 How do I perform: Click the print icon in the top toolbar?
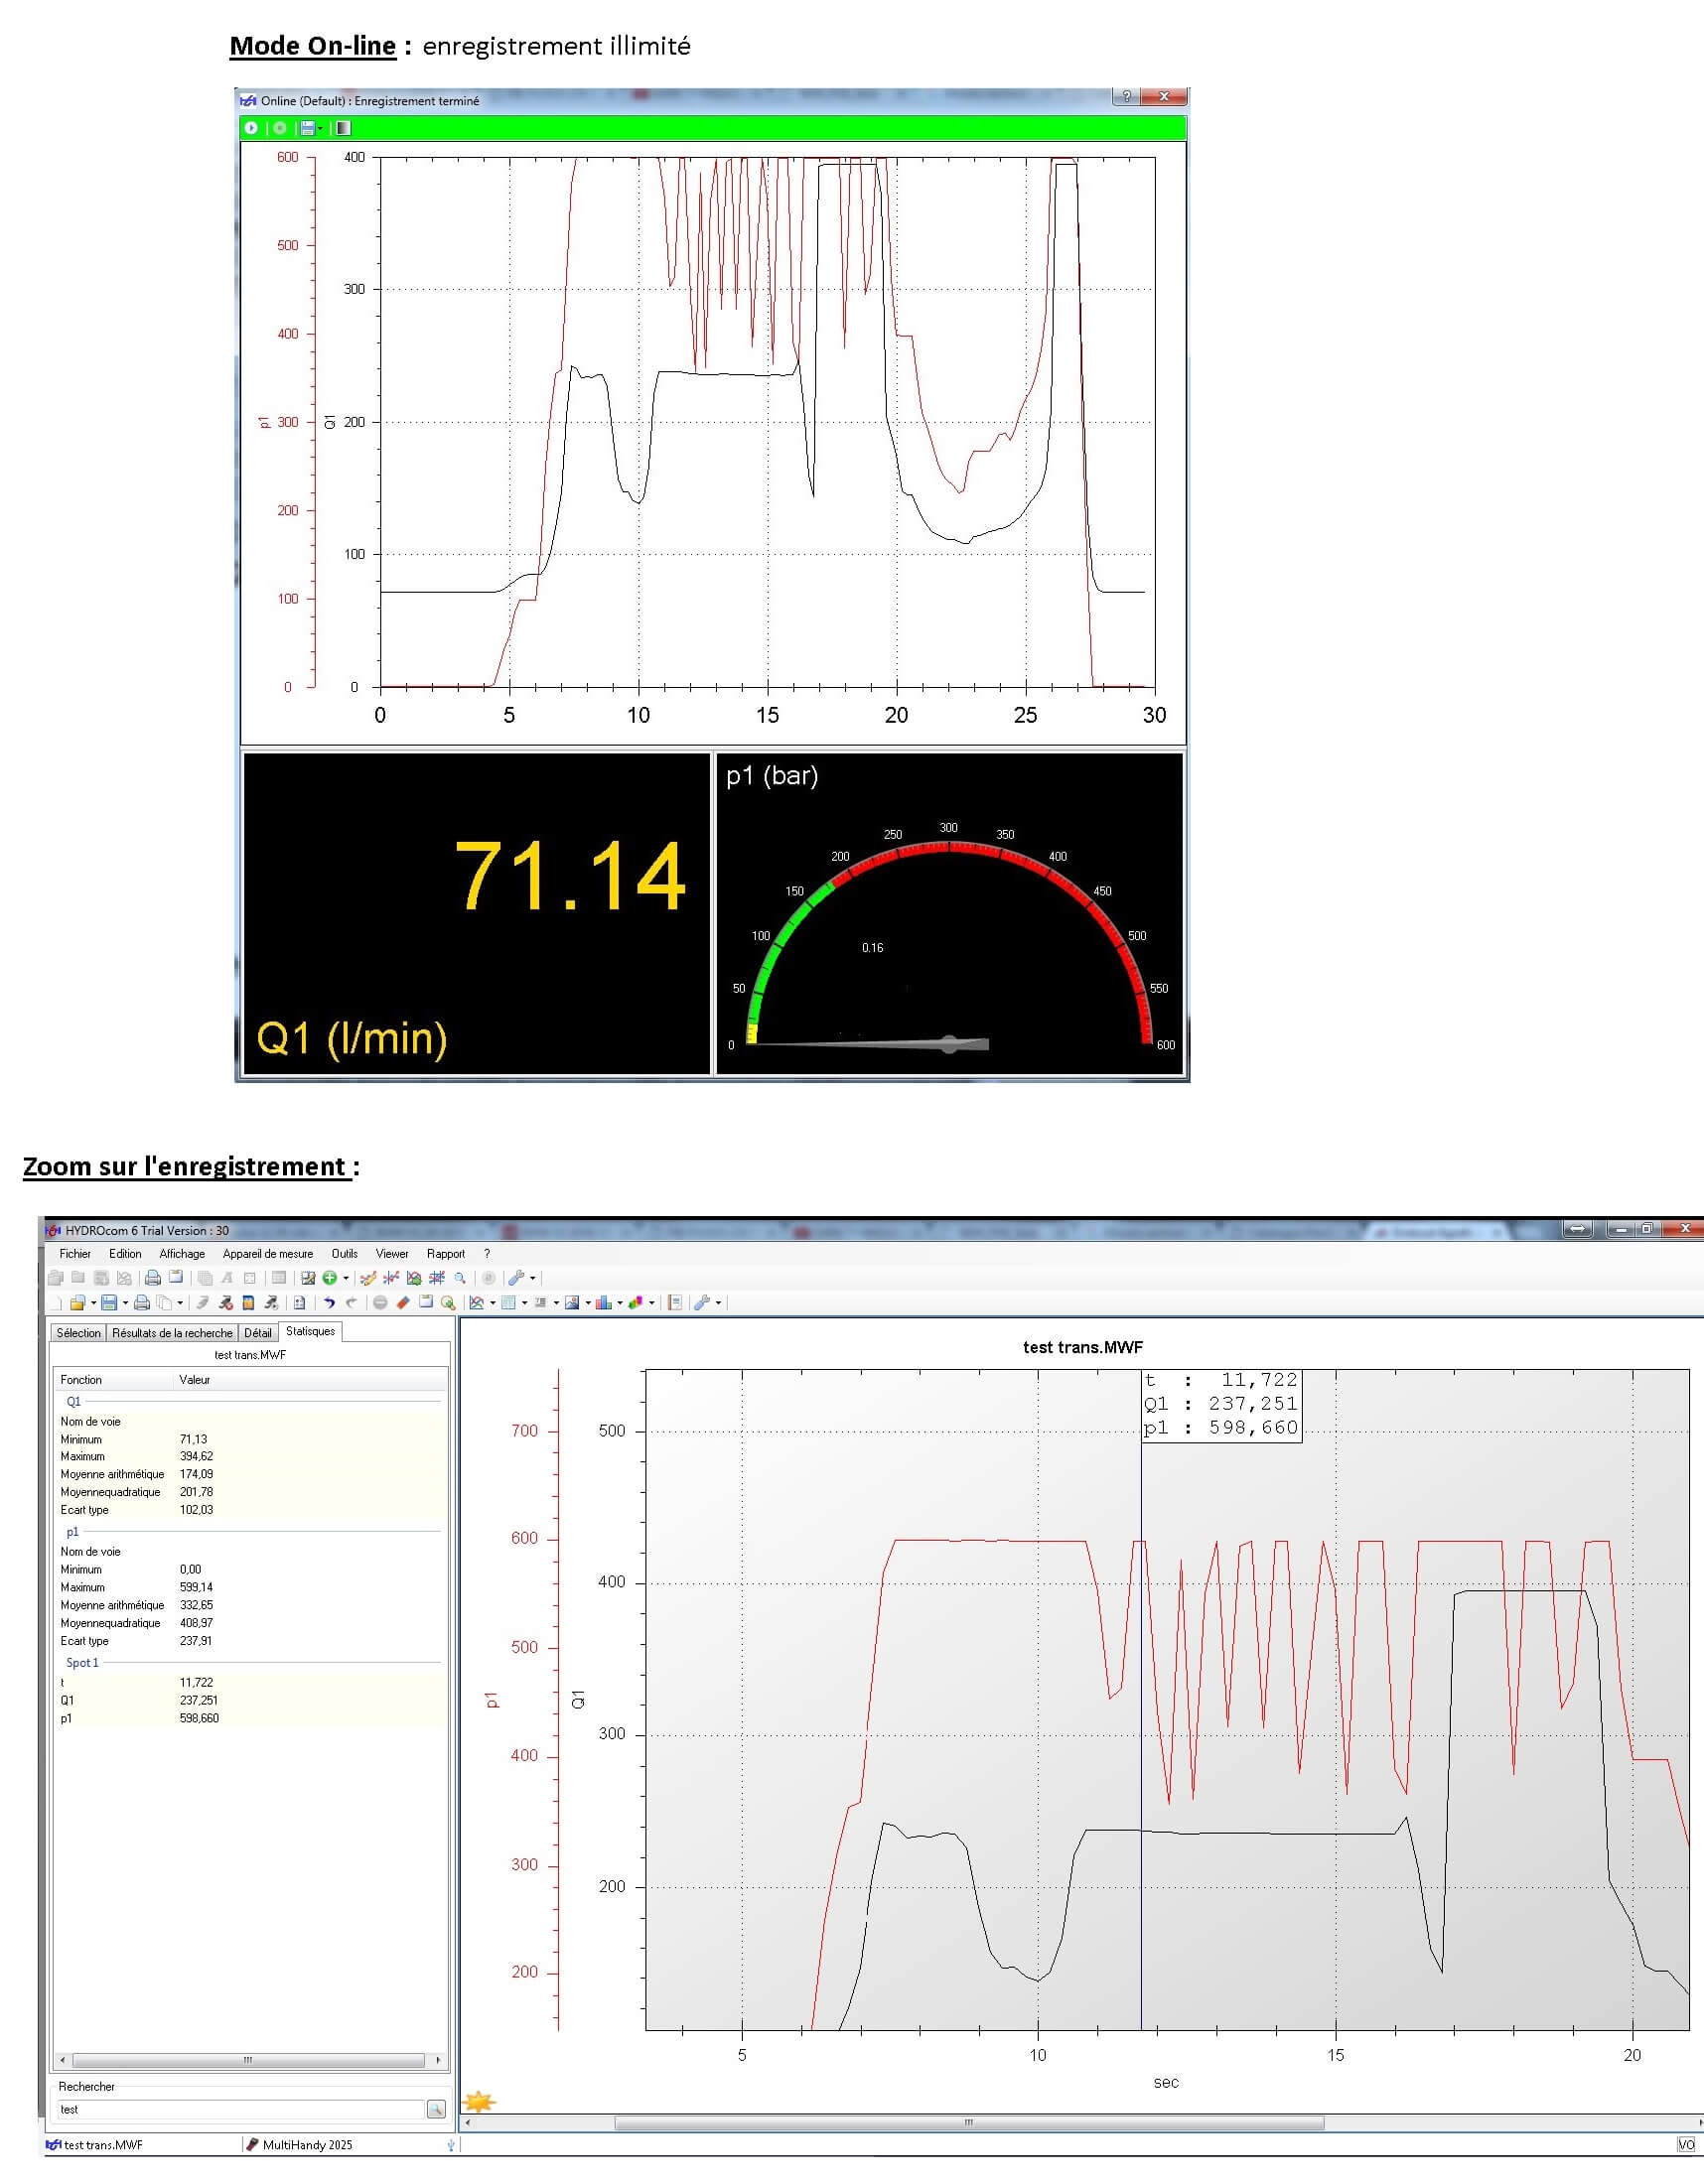152,1278
